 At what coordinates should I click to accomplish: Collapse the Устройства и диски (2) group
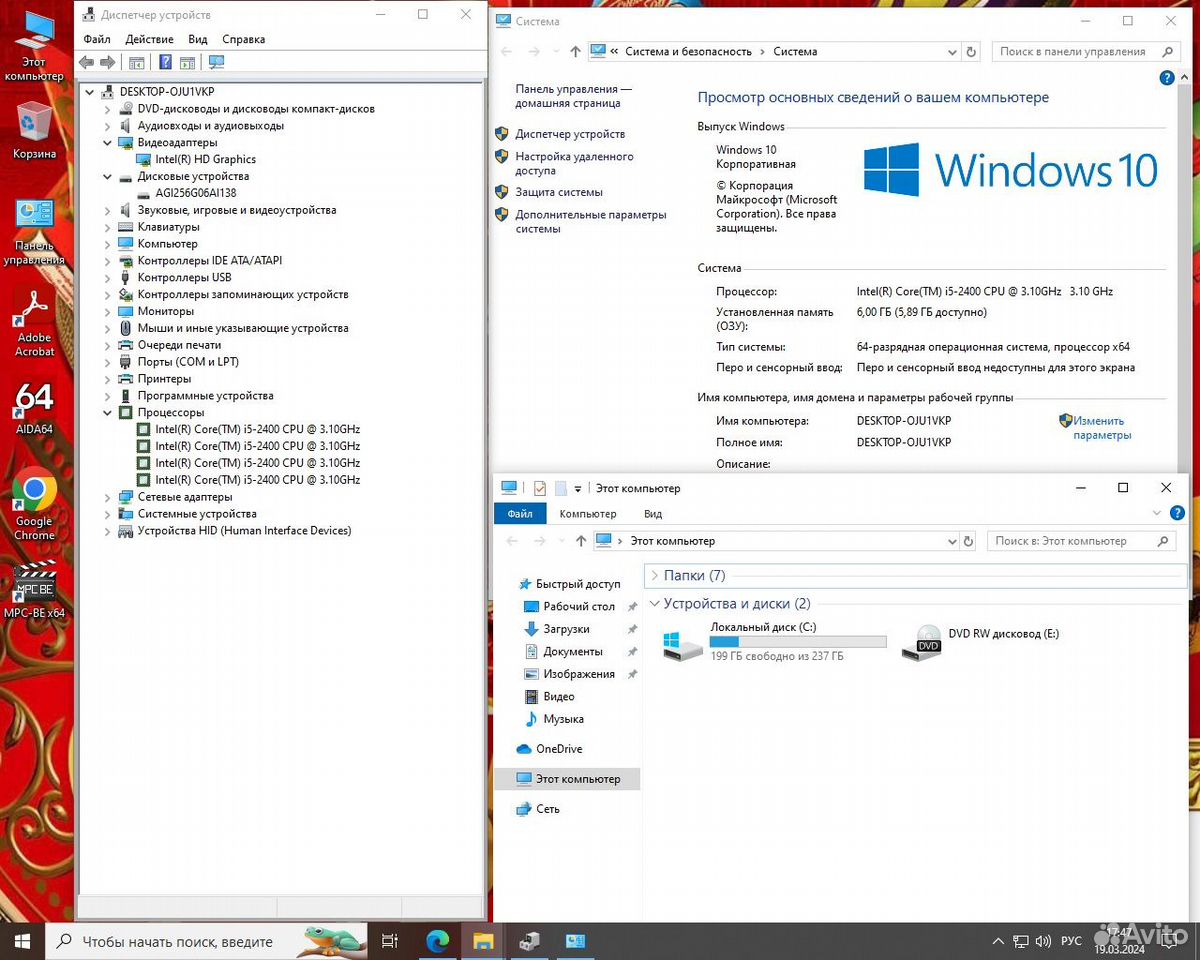click(654, 604)
